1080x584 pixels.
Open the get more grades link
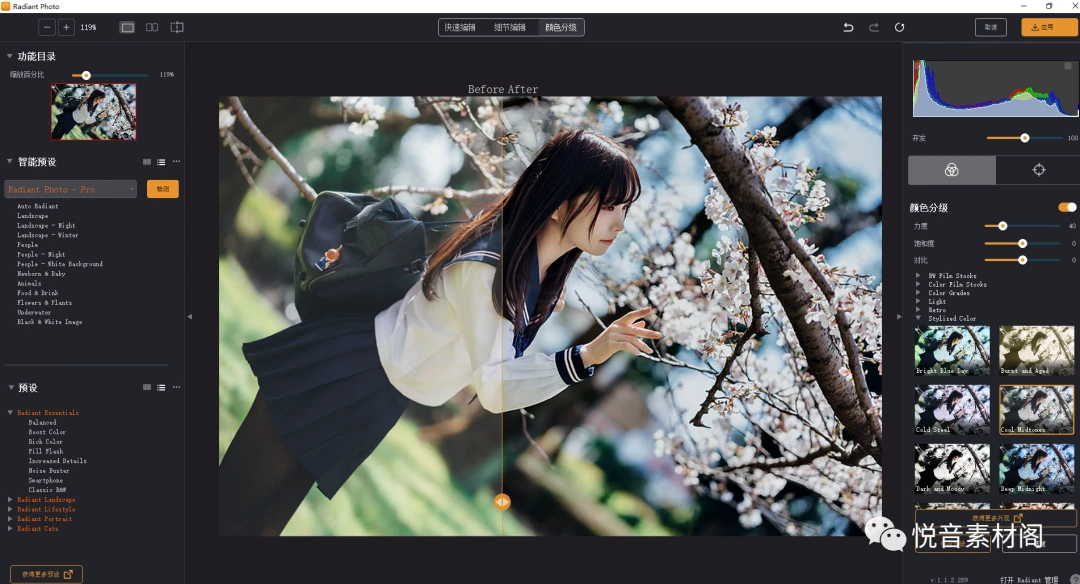pyautogui.click(x=995, y=518)
